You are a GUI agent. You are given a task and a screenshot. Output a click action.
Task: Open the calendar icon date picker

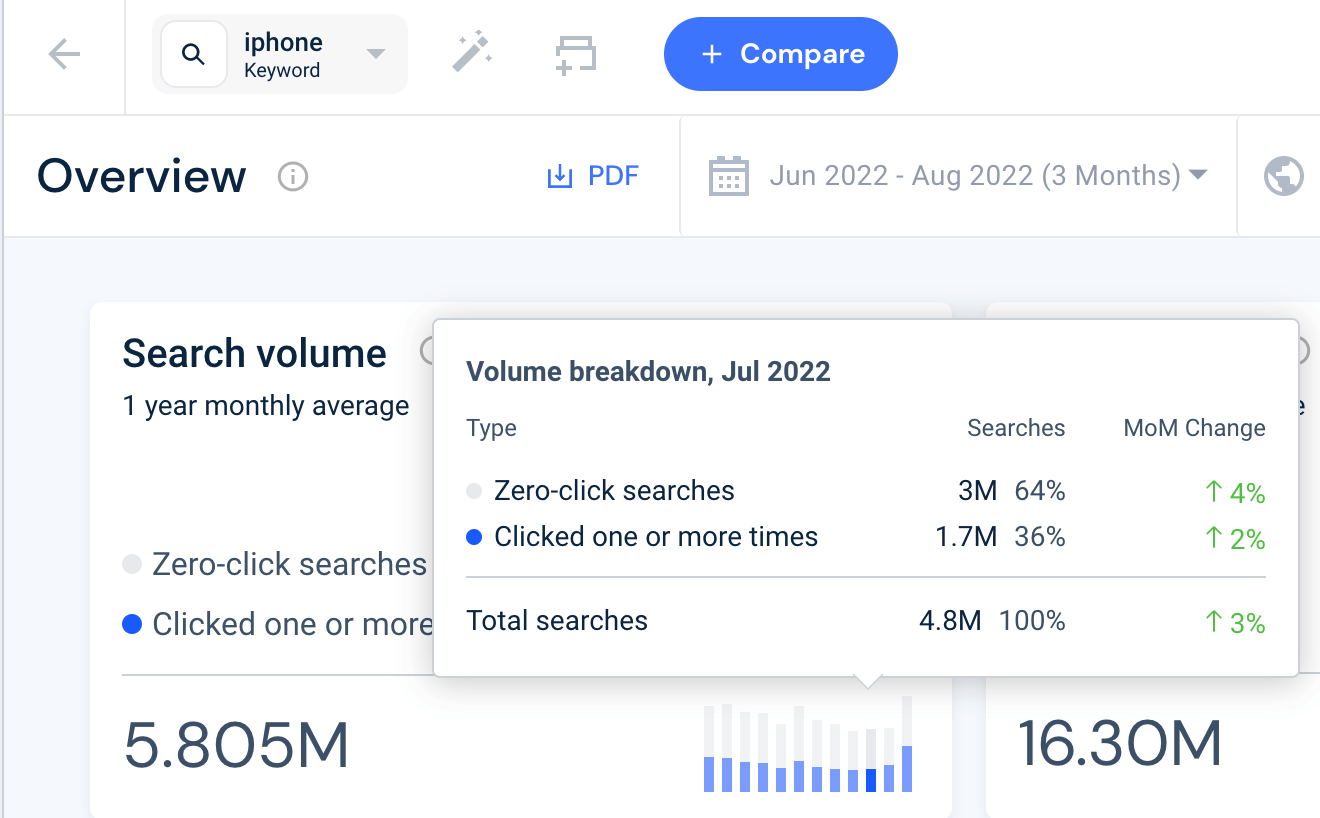[x=729, y=176]
